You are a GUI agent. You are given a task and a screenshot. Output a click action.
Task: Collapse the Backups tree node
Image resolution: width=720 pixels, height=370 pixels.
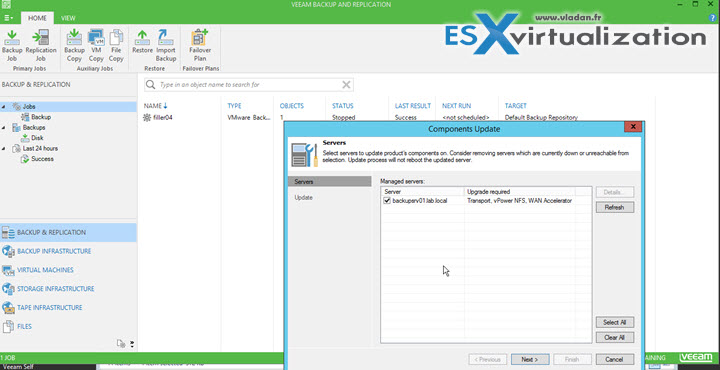pos(4,128)
